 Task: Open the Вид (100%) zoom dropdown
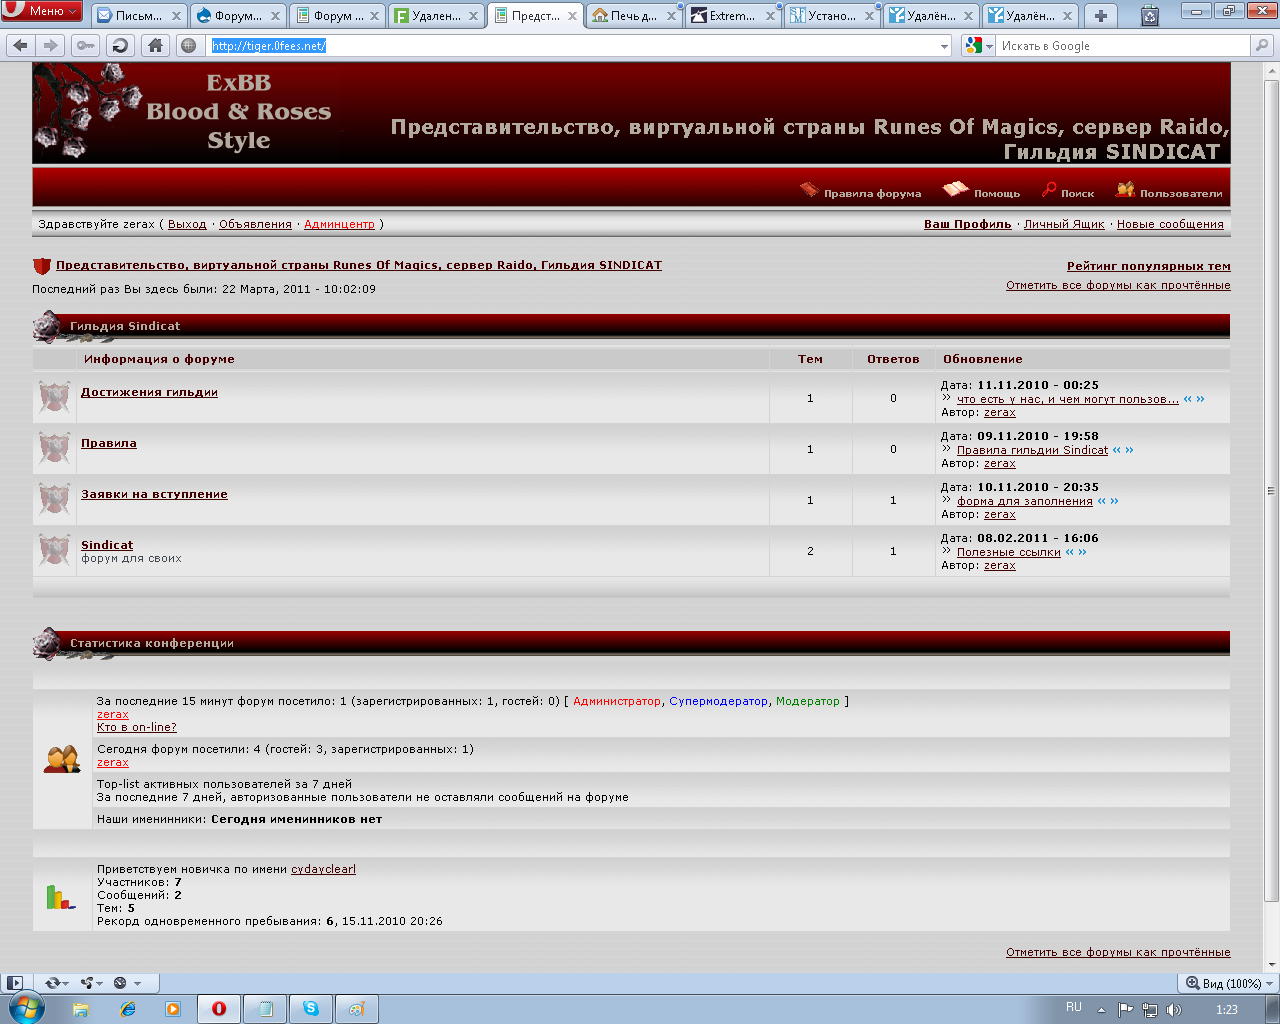pyautogui.click(x=1228, y=983)
